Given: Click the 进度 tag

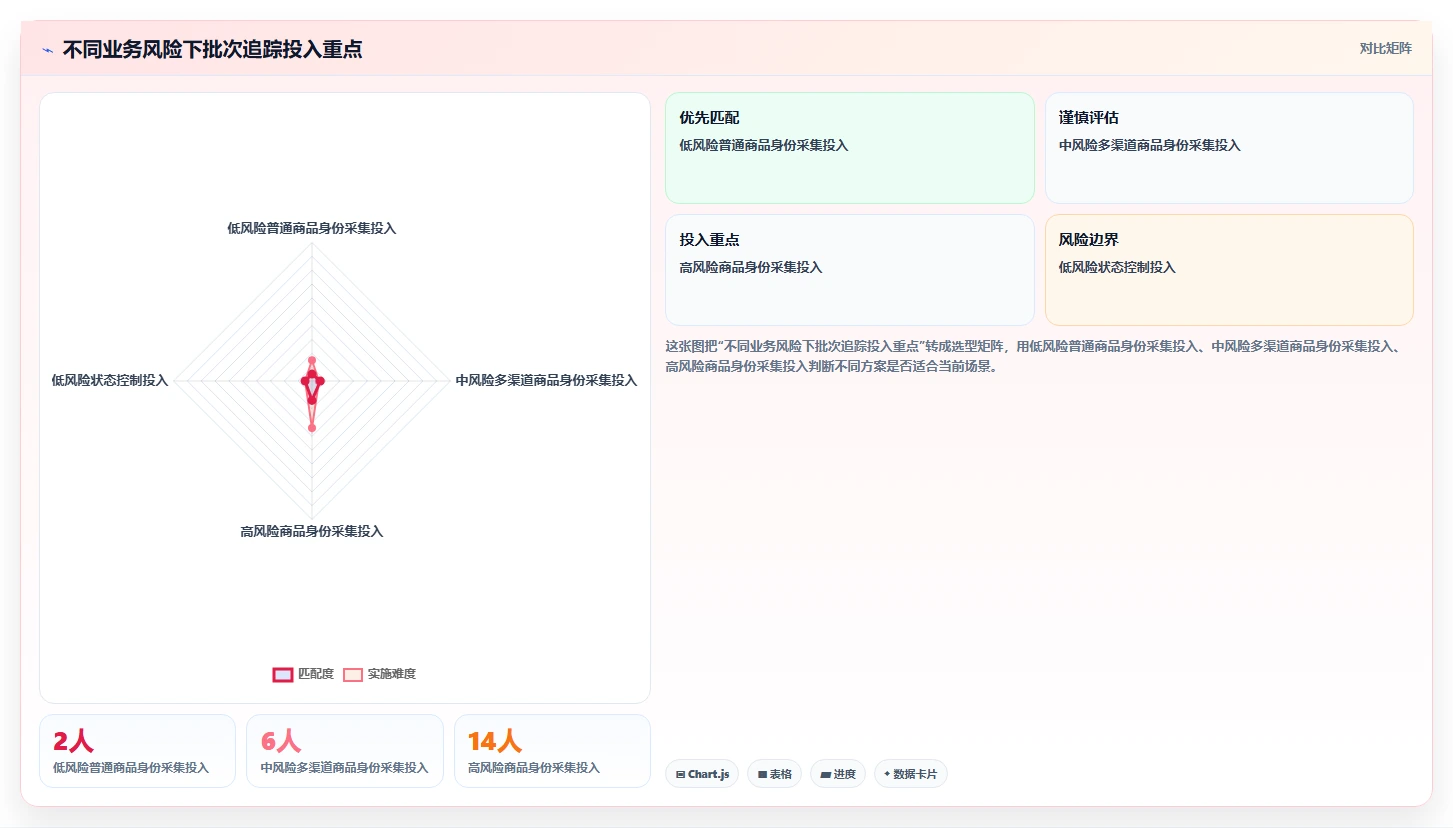Looking at the screenshot, I should (x=838, y=774).
